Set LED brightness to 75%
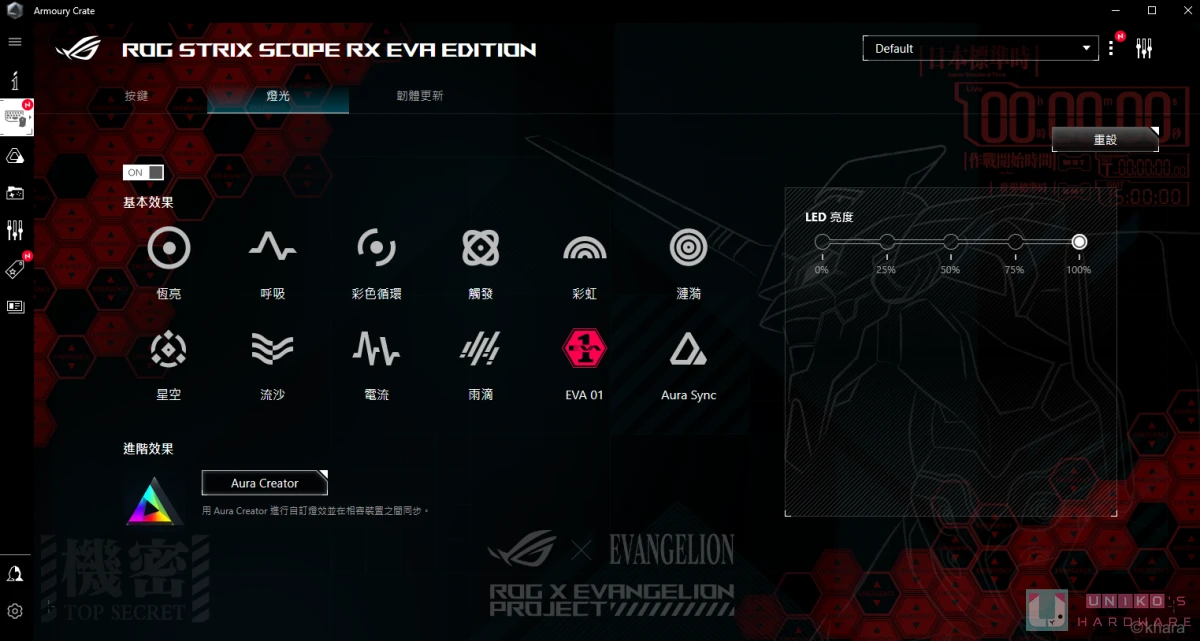 point(1015,242)
